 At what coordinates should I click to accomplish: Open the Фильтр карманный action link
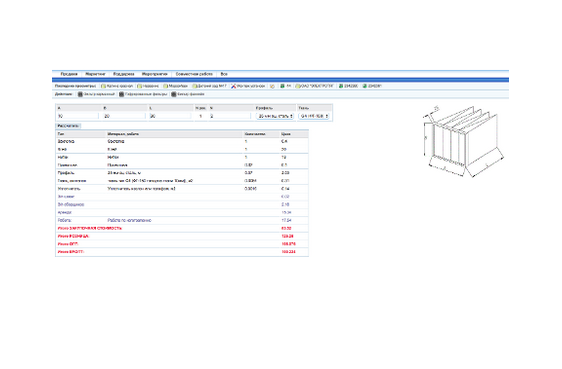click(x=99, y=94)
